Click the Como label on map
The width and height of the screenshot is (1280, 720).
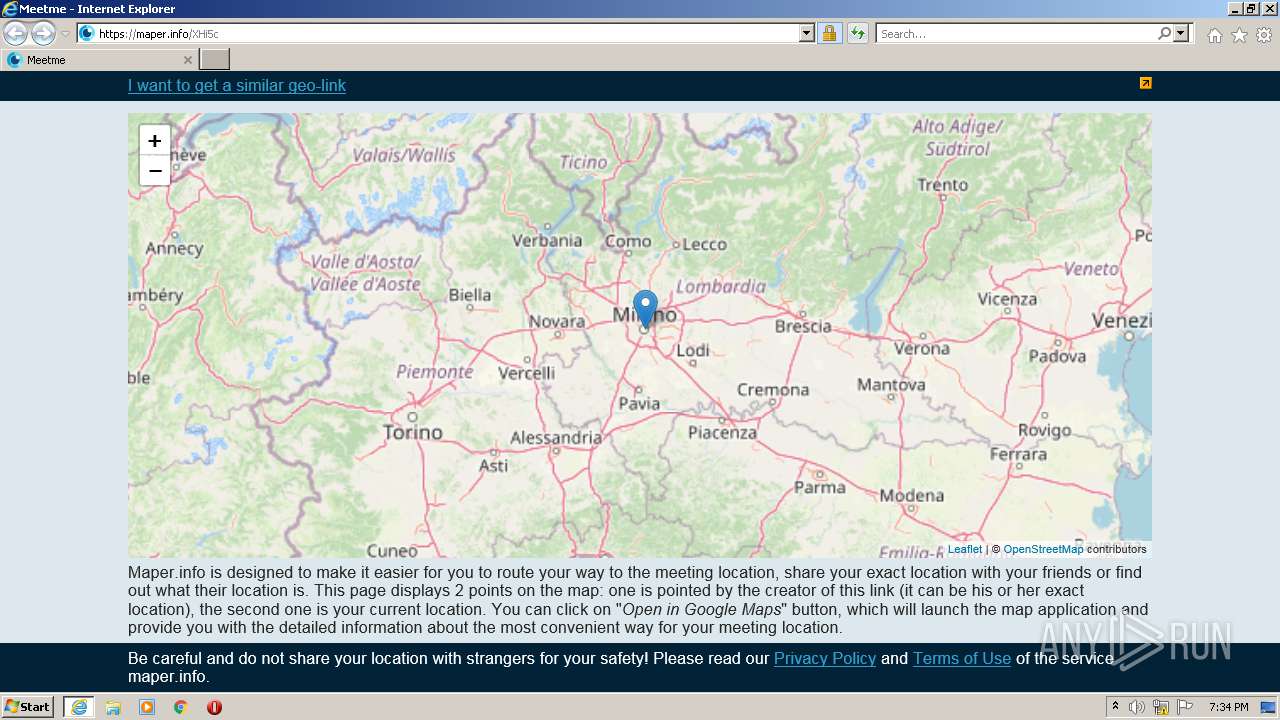pos(628,241)
